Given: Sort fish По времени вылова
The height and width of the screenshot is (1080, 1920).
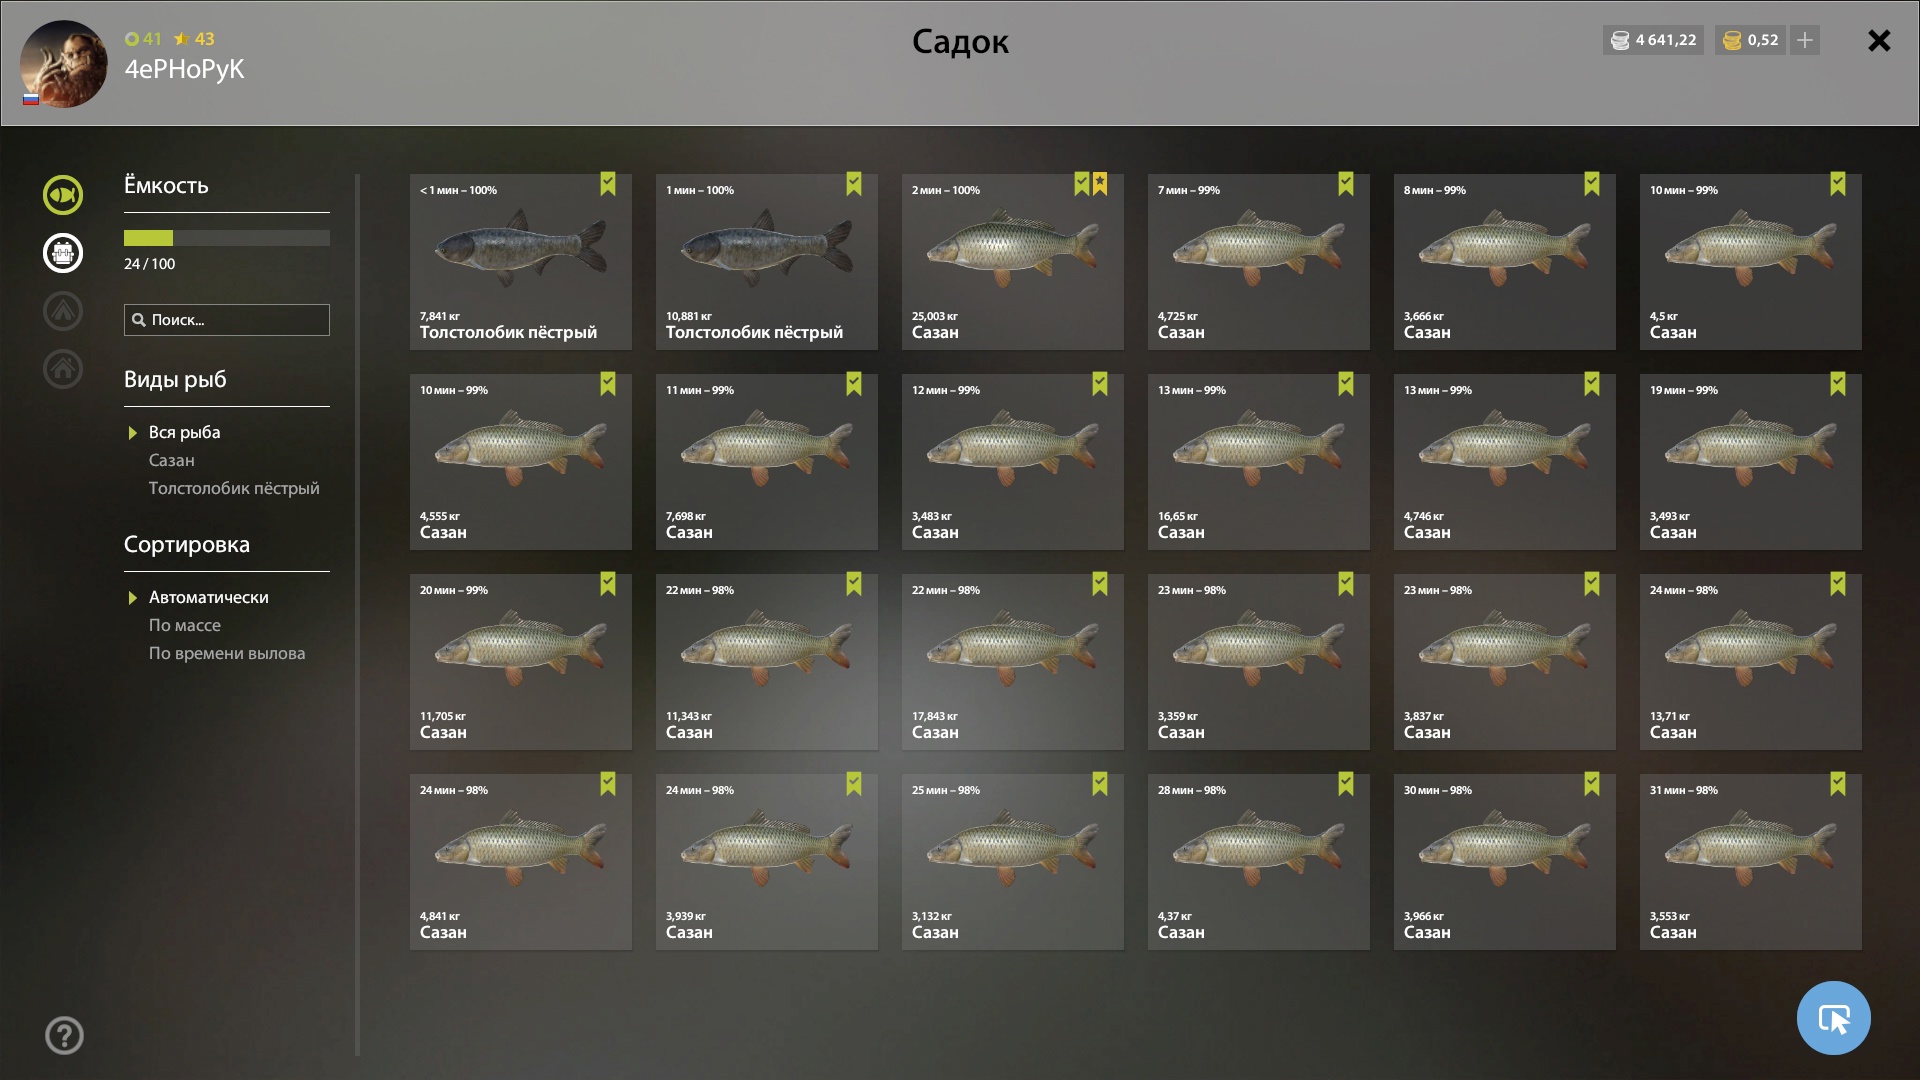Looking at the screenshot, I should [227, 653].
